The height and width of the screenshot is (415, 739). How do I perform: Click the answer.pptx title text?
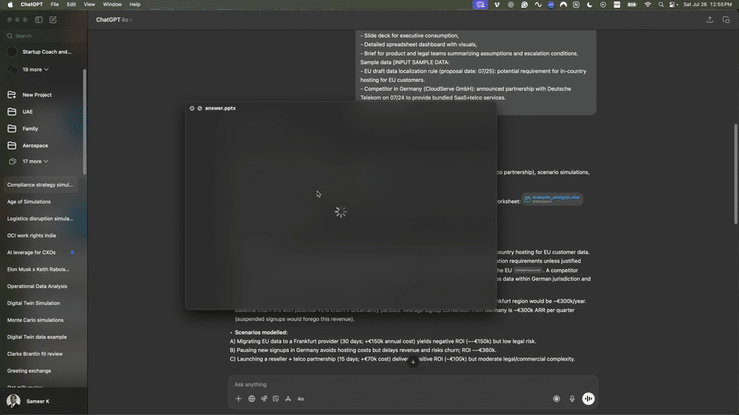coord(220,108)
